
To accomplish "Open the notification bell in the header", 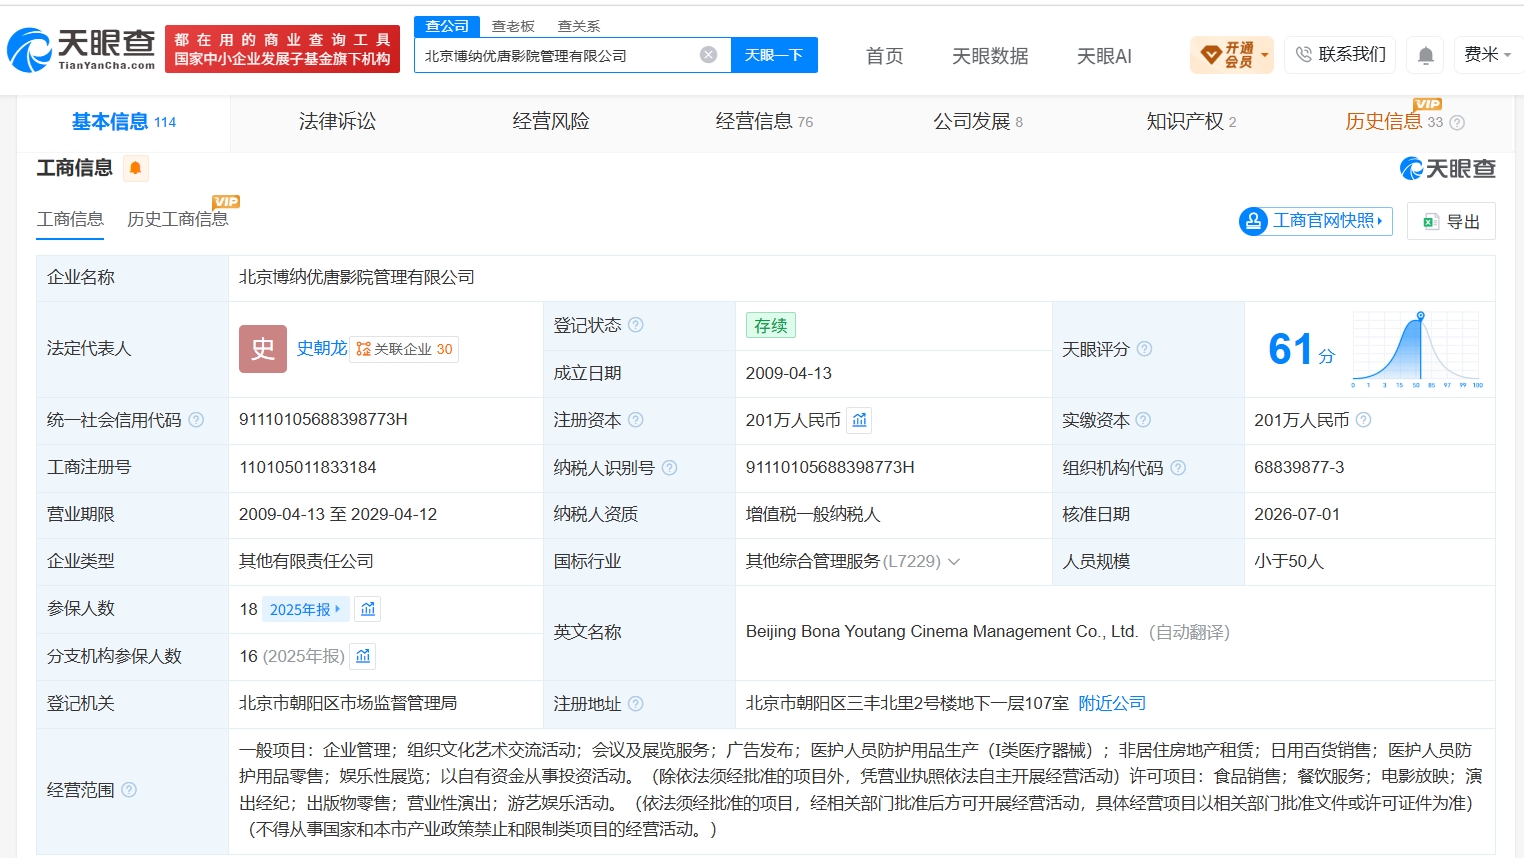I will 1426,55.
